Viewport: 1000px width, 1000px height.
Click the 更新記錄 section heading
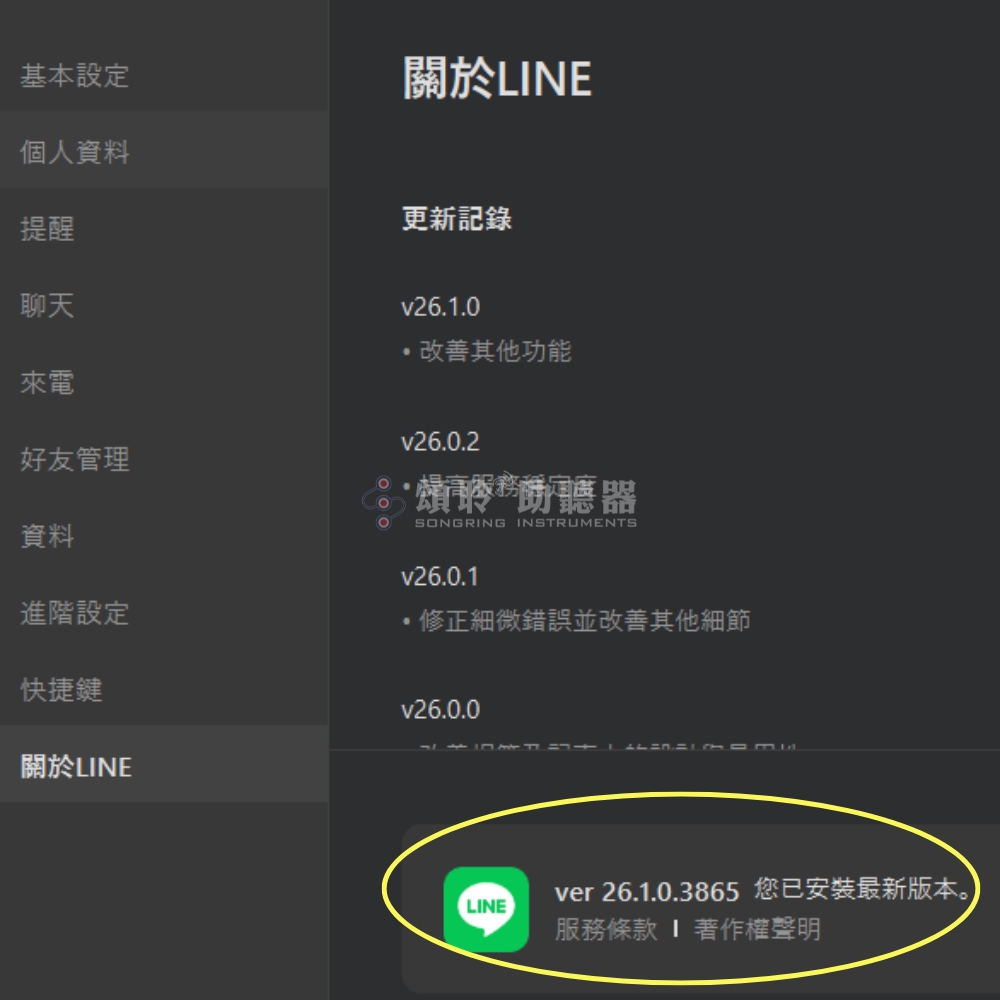click(x=457, y=219)
